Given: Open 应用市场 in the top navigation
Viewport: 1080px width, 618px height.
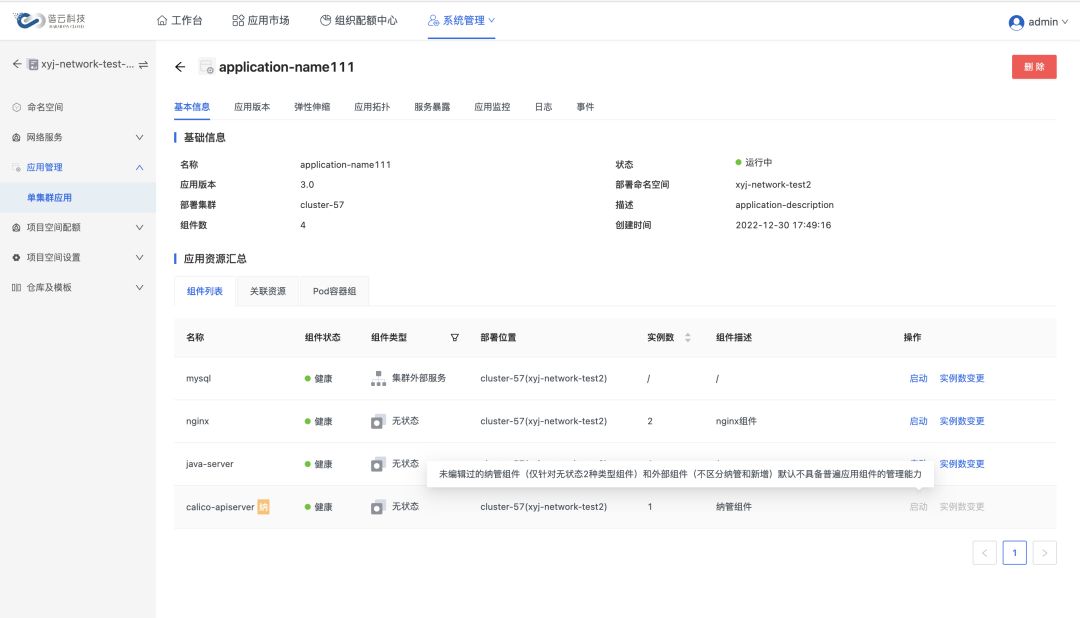Looking at the screenshot, I should (260, 20).
